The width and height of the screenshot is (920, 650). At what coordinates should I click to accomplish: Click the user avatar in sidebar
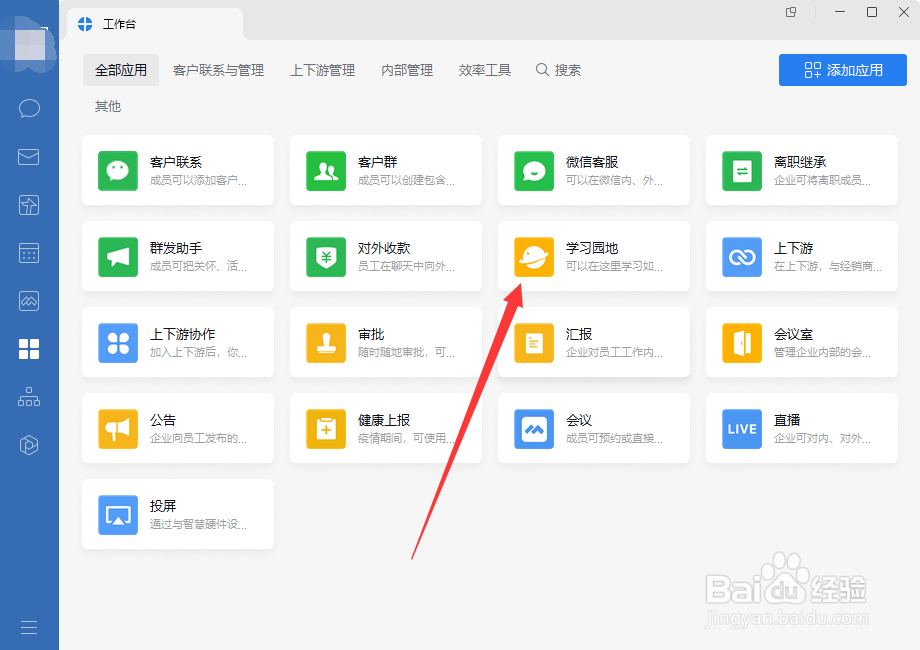(x=29, y=44)
